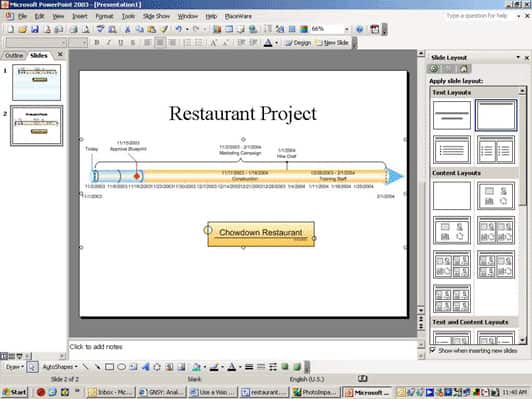This screenshot has width=532, height=399.
Task: Click the Paste clipboard icon
Action: [151, 29]
